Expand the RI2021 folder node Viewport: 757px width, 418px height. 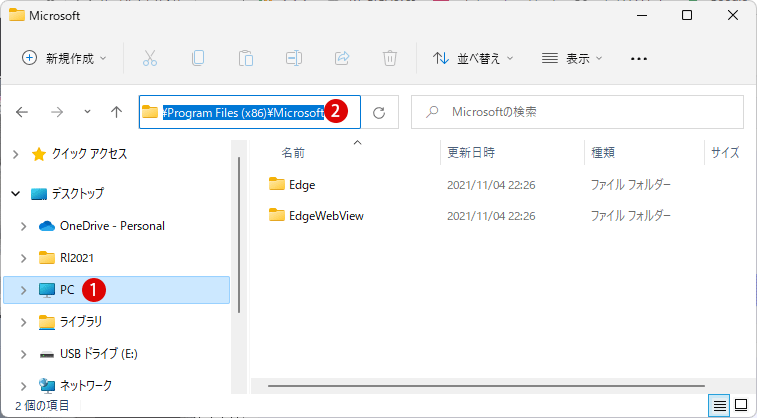point(23,258)
